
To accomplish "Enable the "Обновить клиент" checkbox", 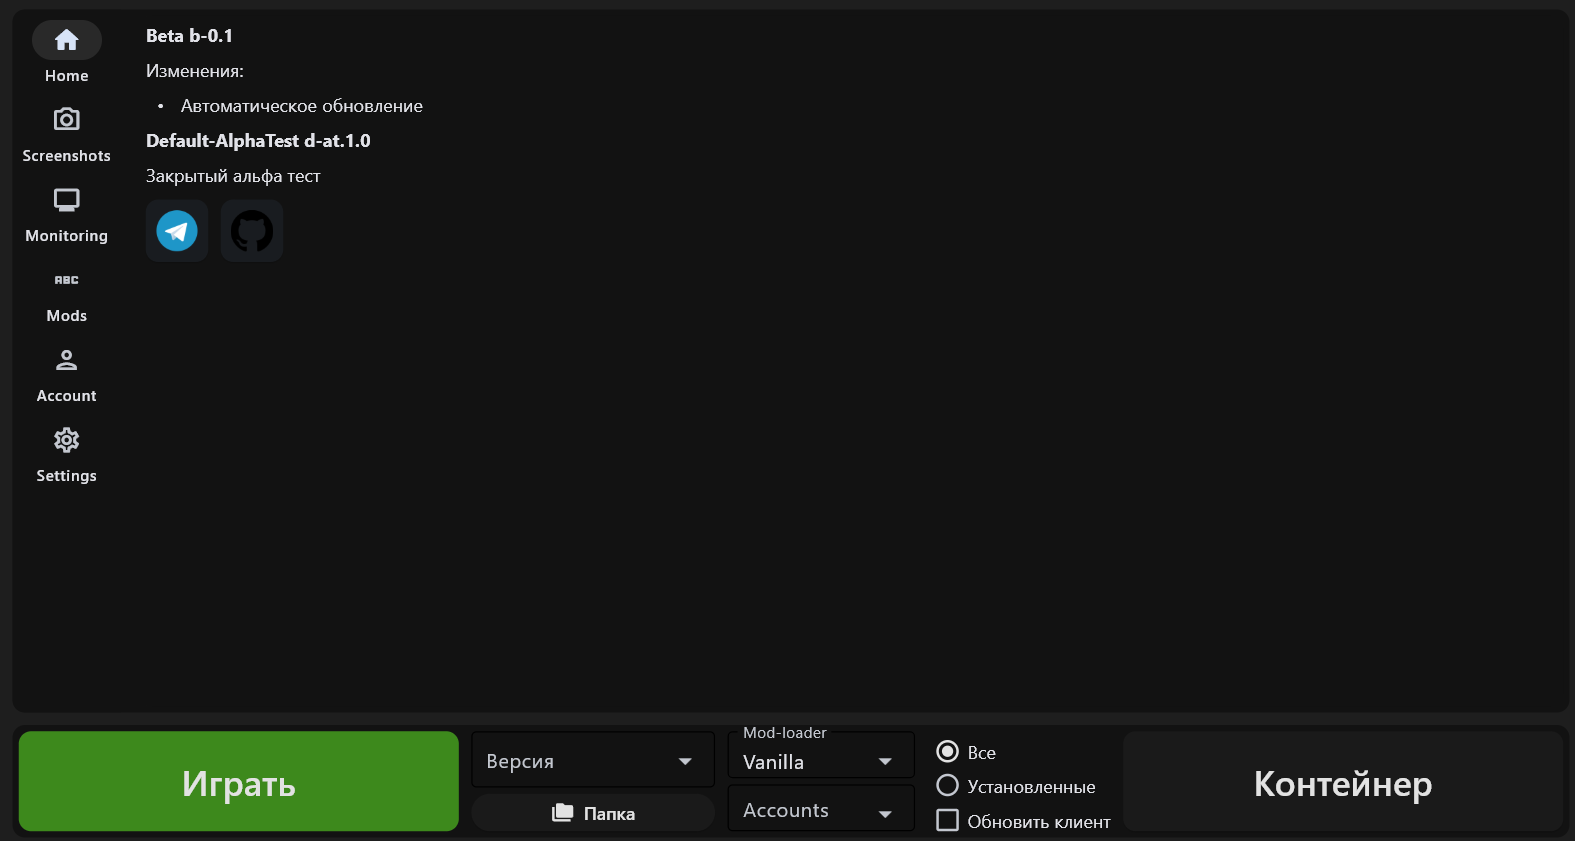I will 947,821.
